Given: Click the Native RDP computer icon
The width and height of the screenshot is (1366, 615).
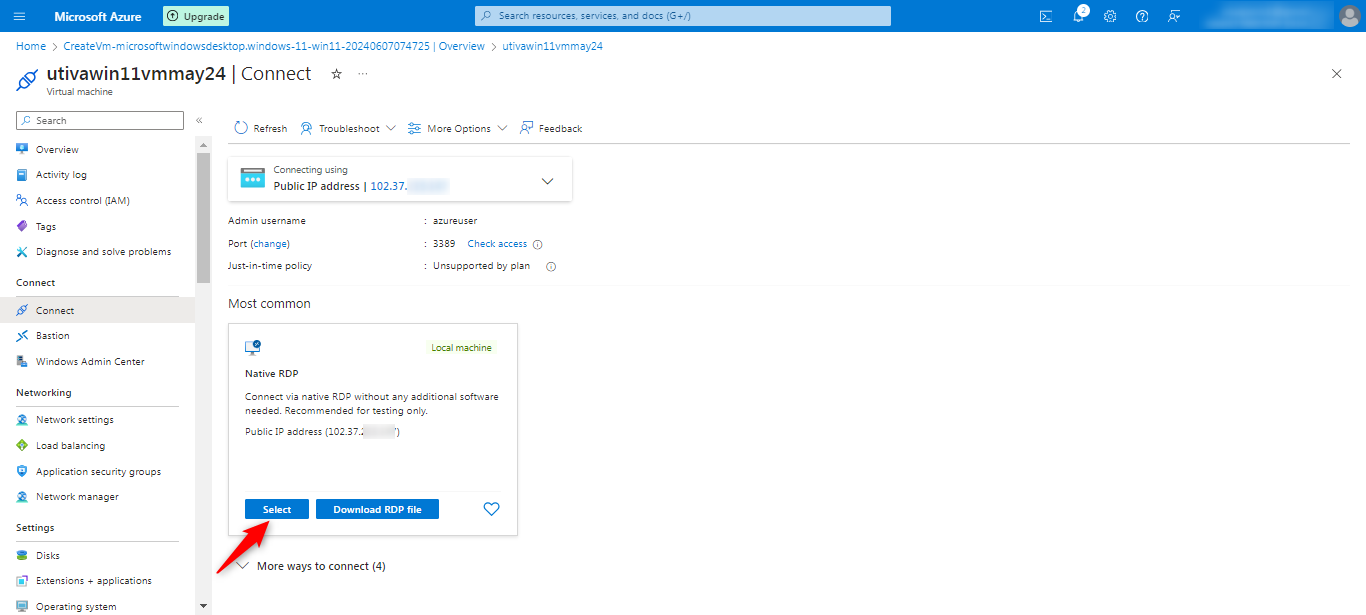Looking at the screenshot, I should tap(253, 347).
